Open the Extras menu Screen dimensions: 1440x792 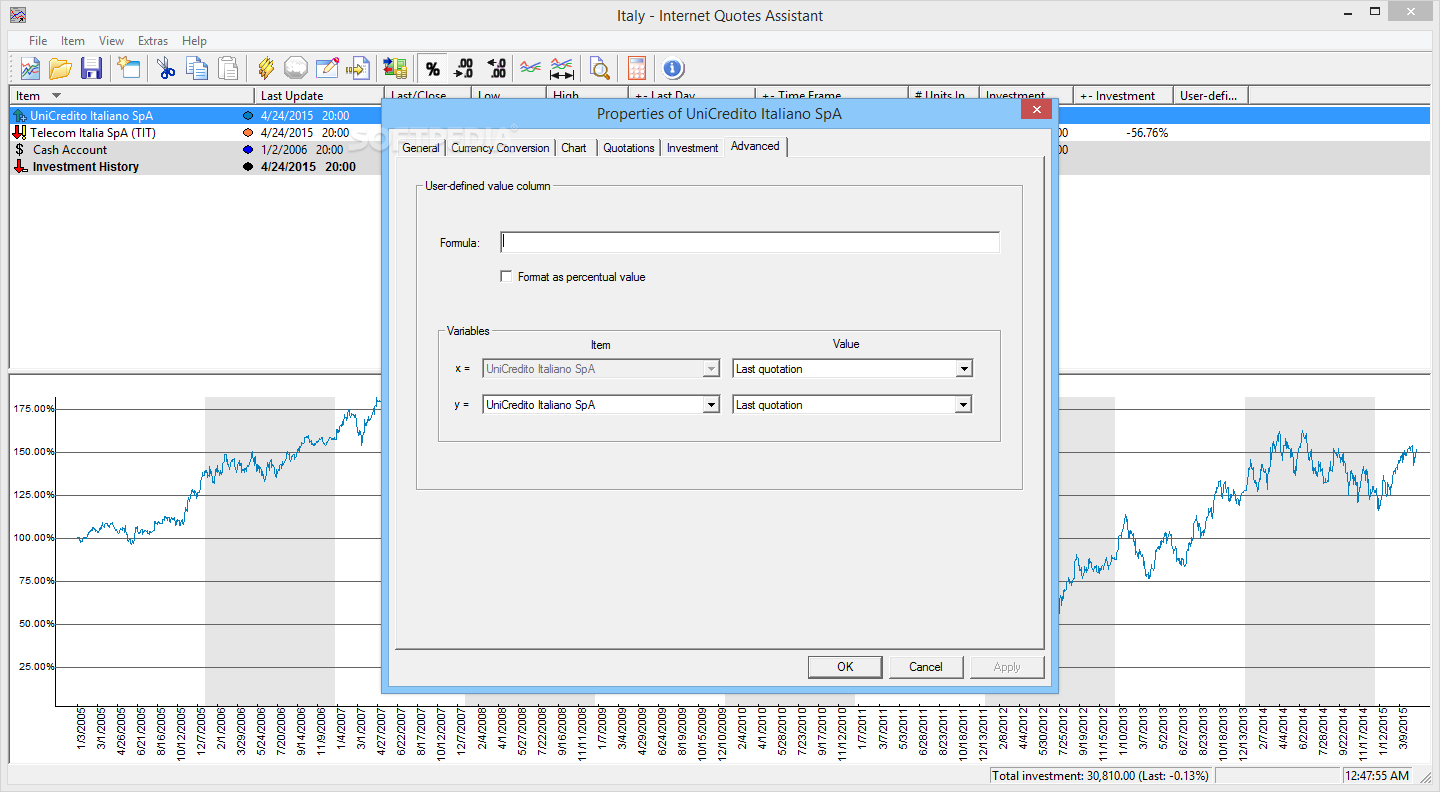(153, 41)
